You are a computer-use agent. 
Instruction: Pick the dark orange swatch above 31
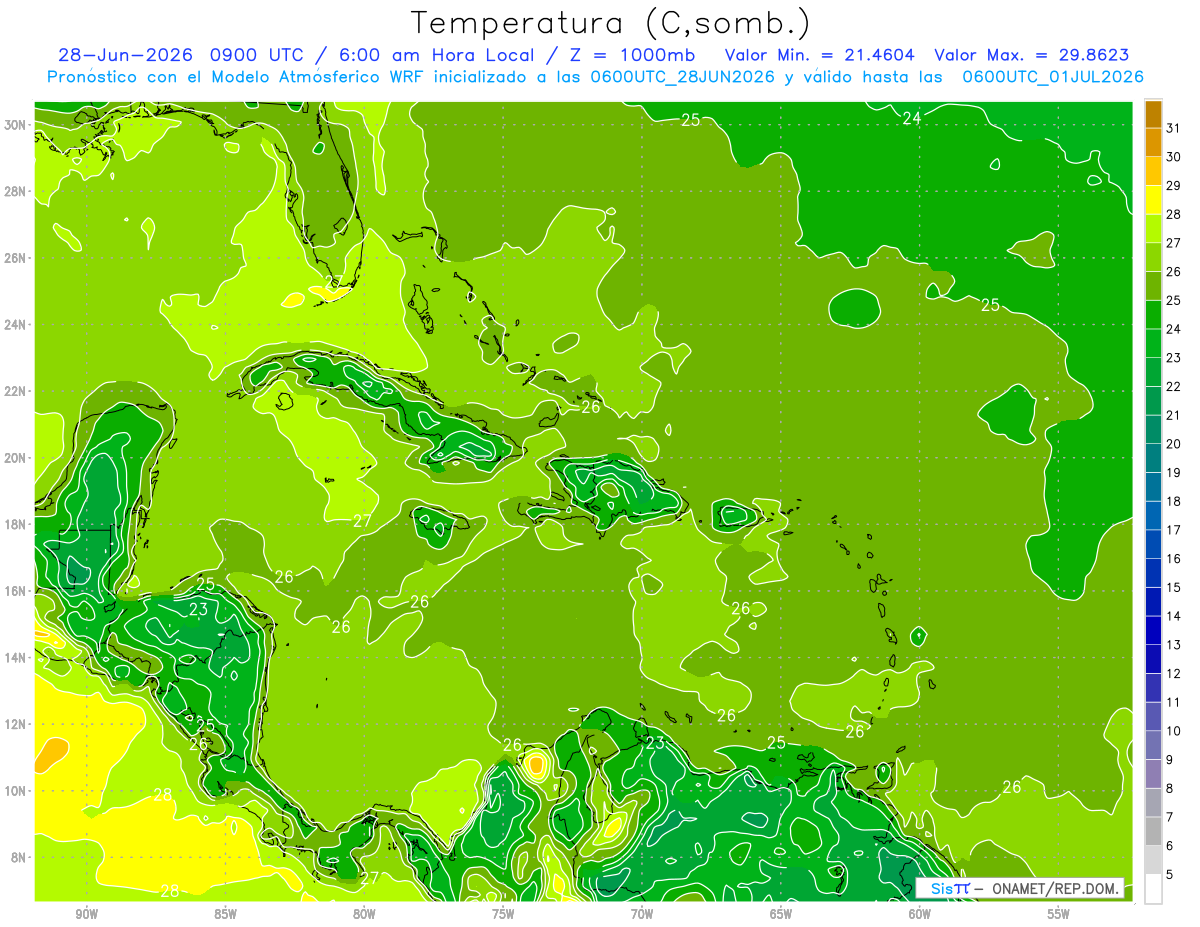pos(1152,114)
